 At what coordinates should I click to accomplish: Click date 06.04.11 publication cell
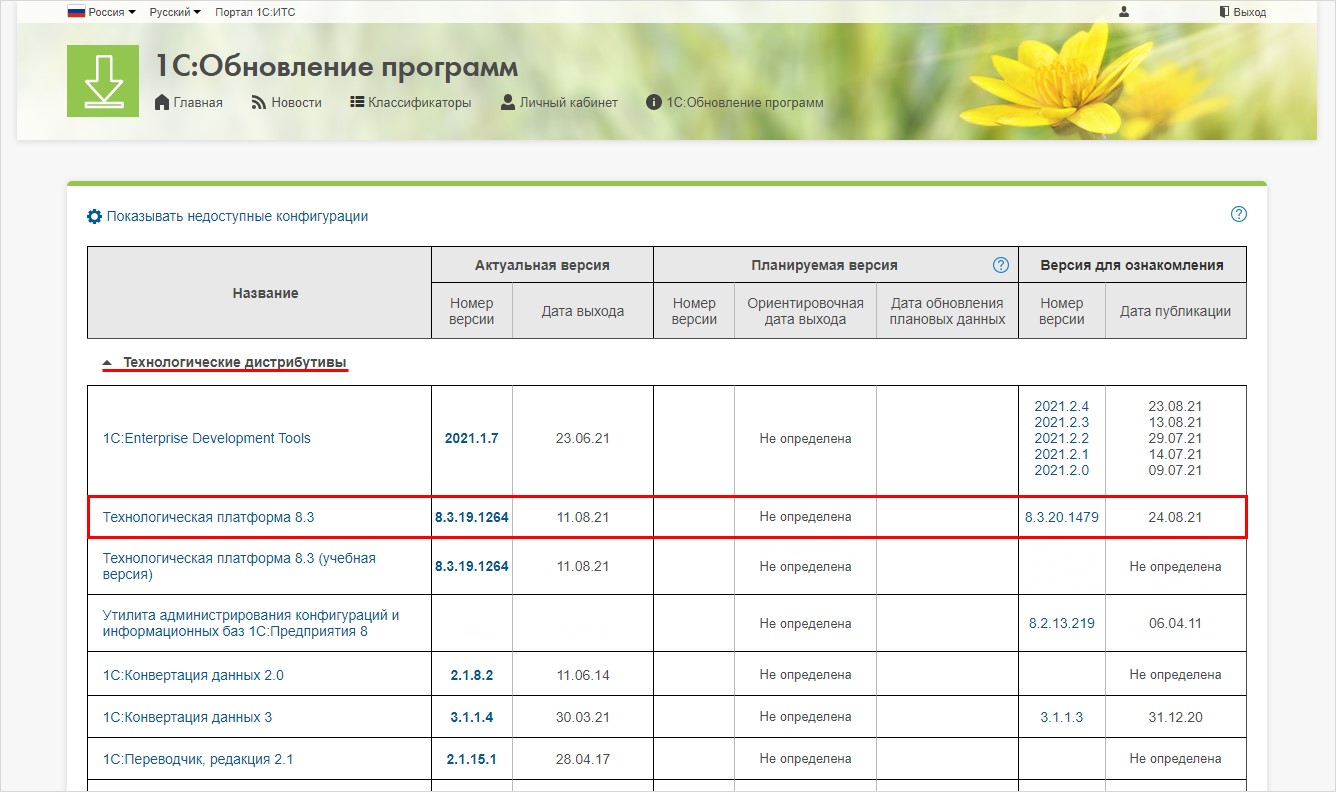[1175, 623]
